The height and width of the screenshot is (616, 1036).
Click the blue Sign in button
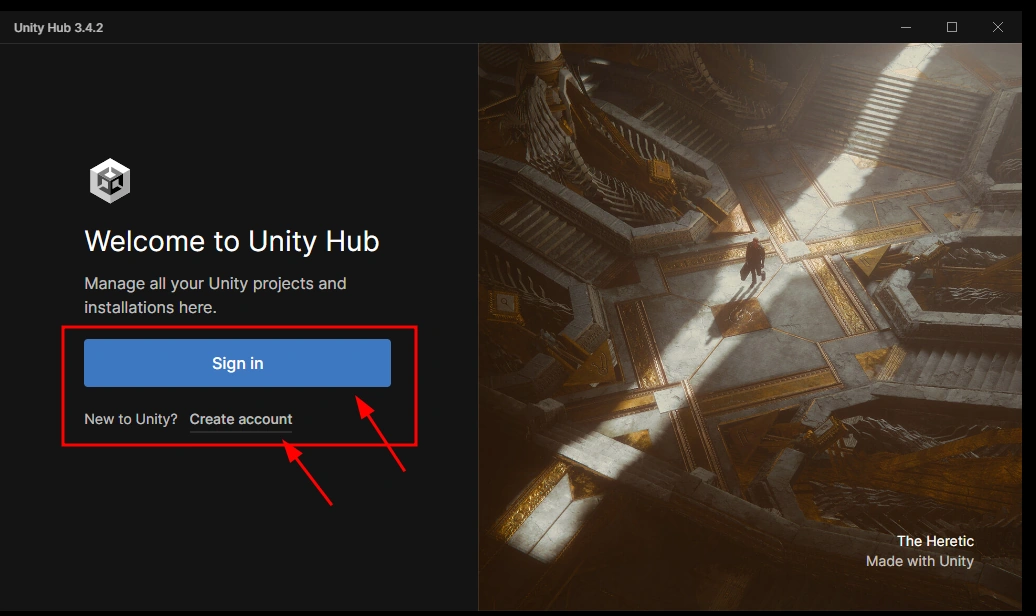237,363
